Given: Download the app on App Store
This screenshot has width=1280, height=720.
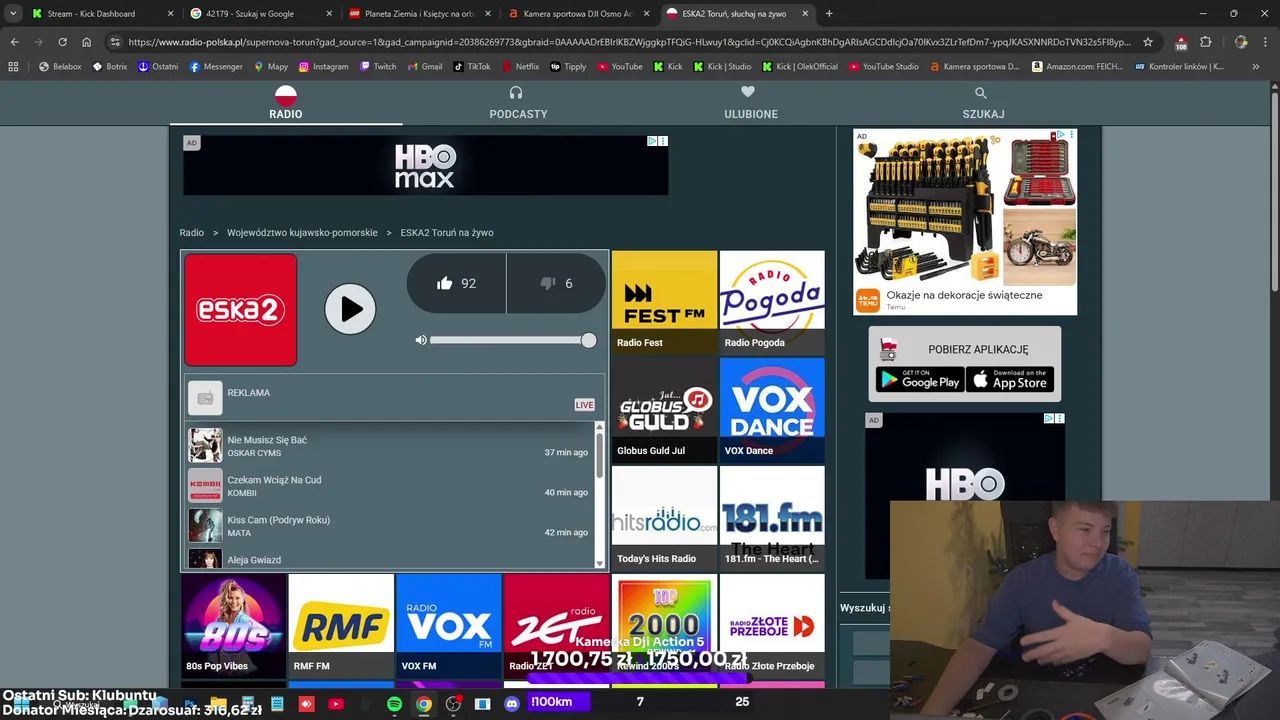Looking at the screenshot, I should pyautogui.click(x=1010, y=379).
